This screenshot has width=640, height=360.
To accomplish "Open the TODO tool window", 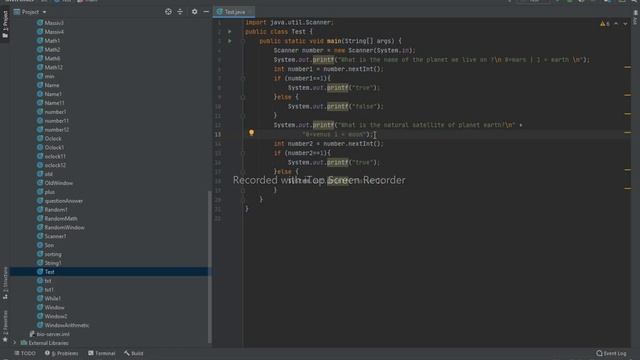I will [25, 353].
